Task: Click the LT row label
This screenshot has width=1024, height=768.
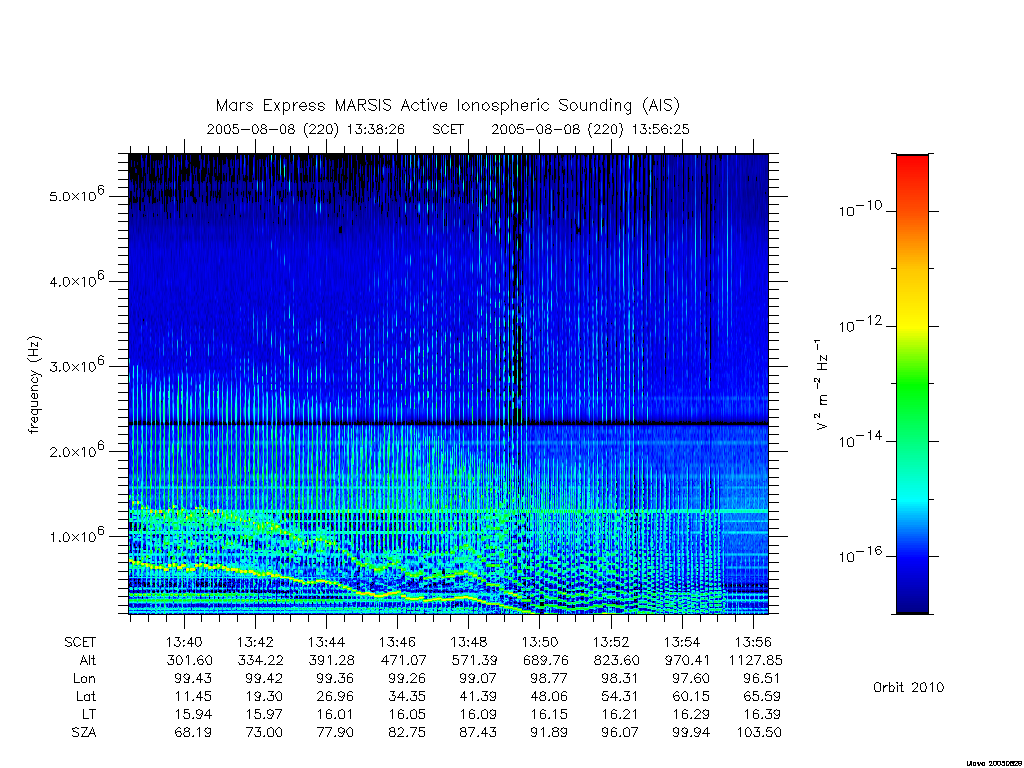Action: (89, 714)
